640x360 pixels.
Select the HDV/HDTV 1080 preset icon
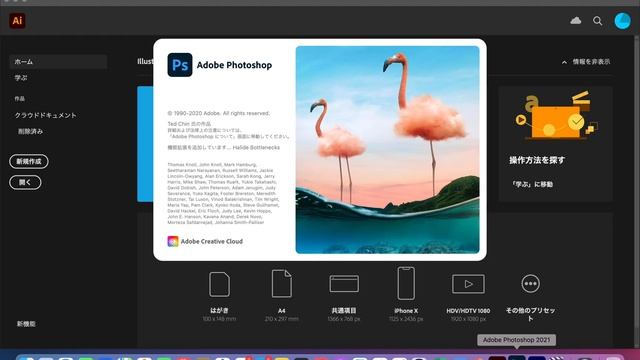click(468, 284)
